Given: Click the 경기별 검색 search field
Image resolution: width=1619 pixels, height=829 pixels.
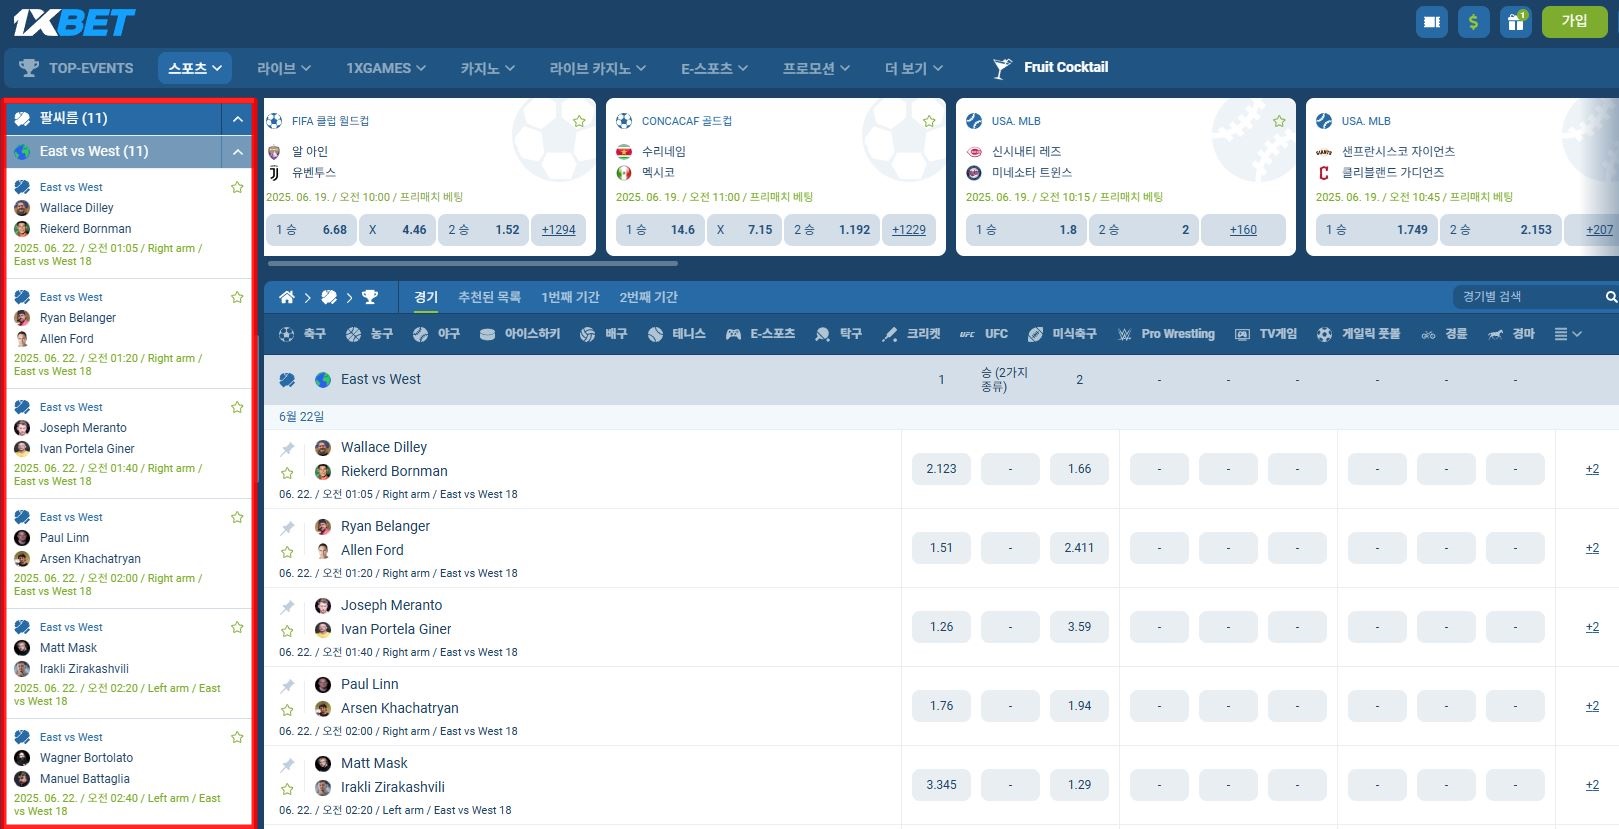Looking at the screenshot, I should [x=1527, y=297].
